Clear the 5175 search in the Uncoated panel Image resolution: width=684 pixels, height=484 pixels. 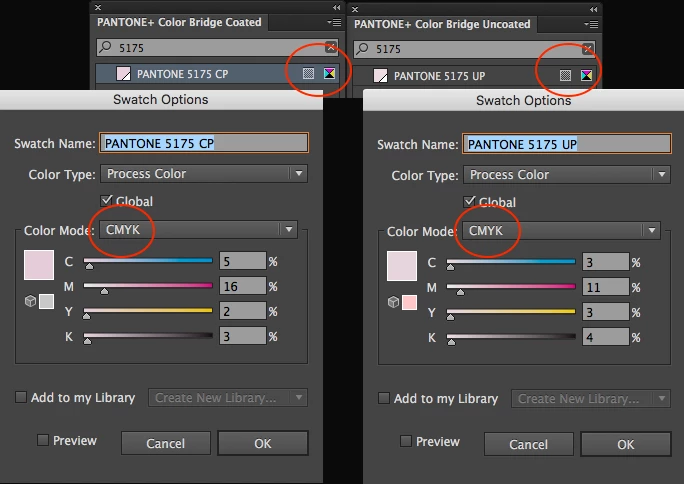(x=588, y=49)
